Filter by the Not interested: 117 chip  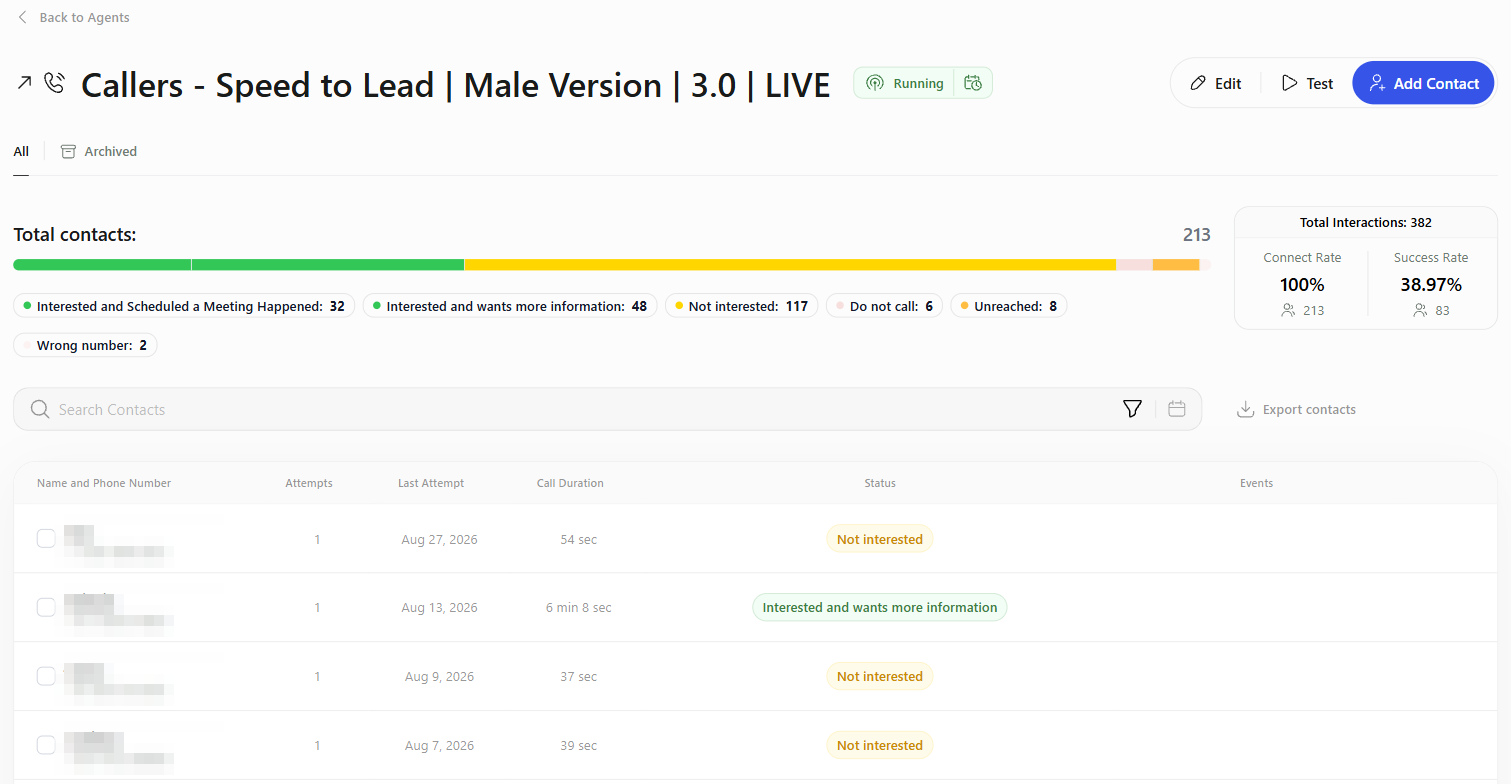click(x=741, y=306)
